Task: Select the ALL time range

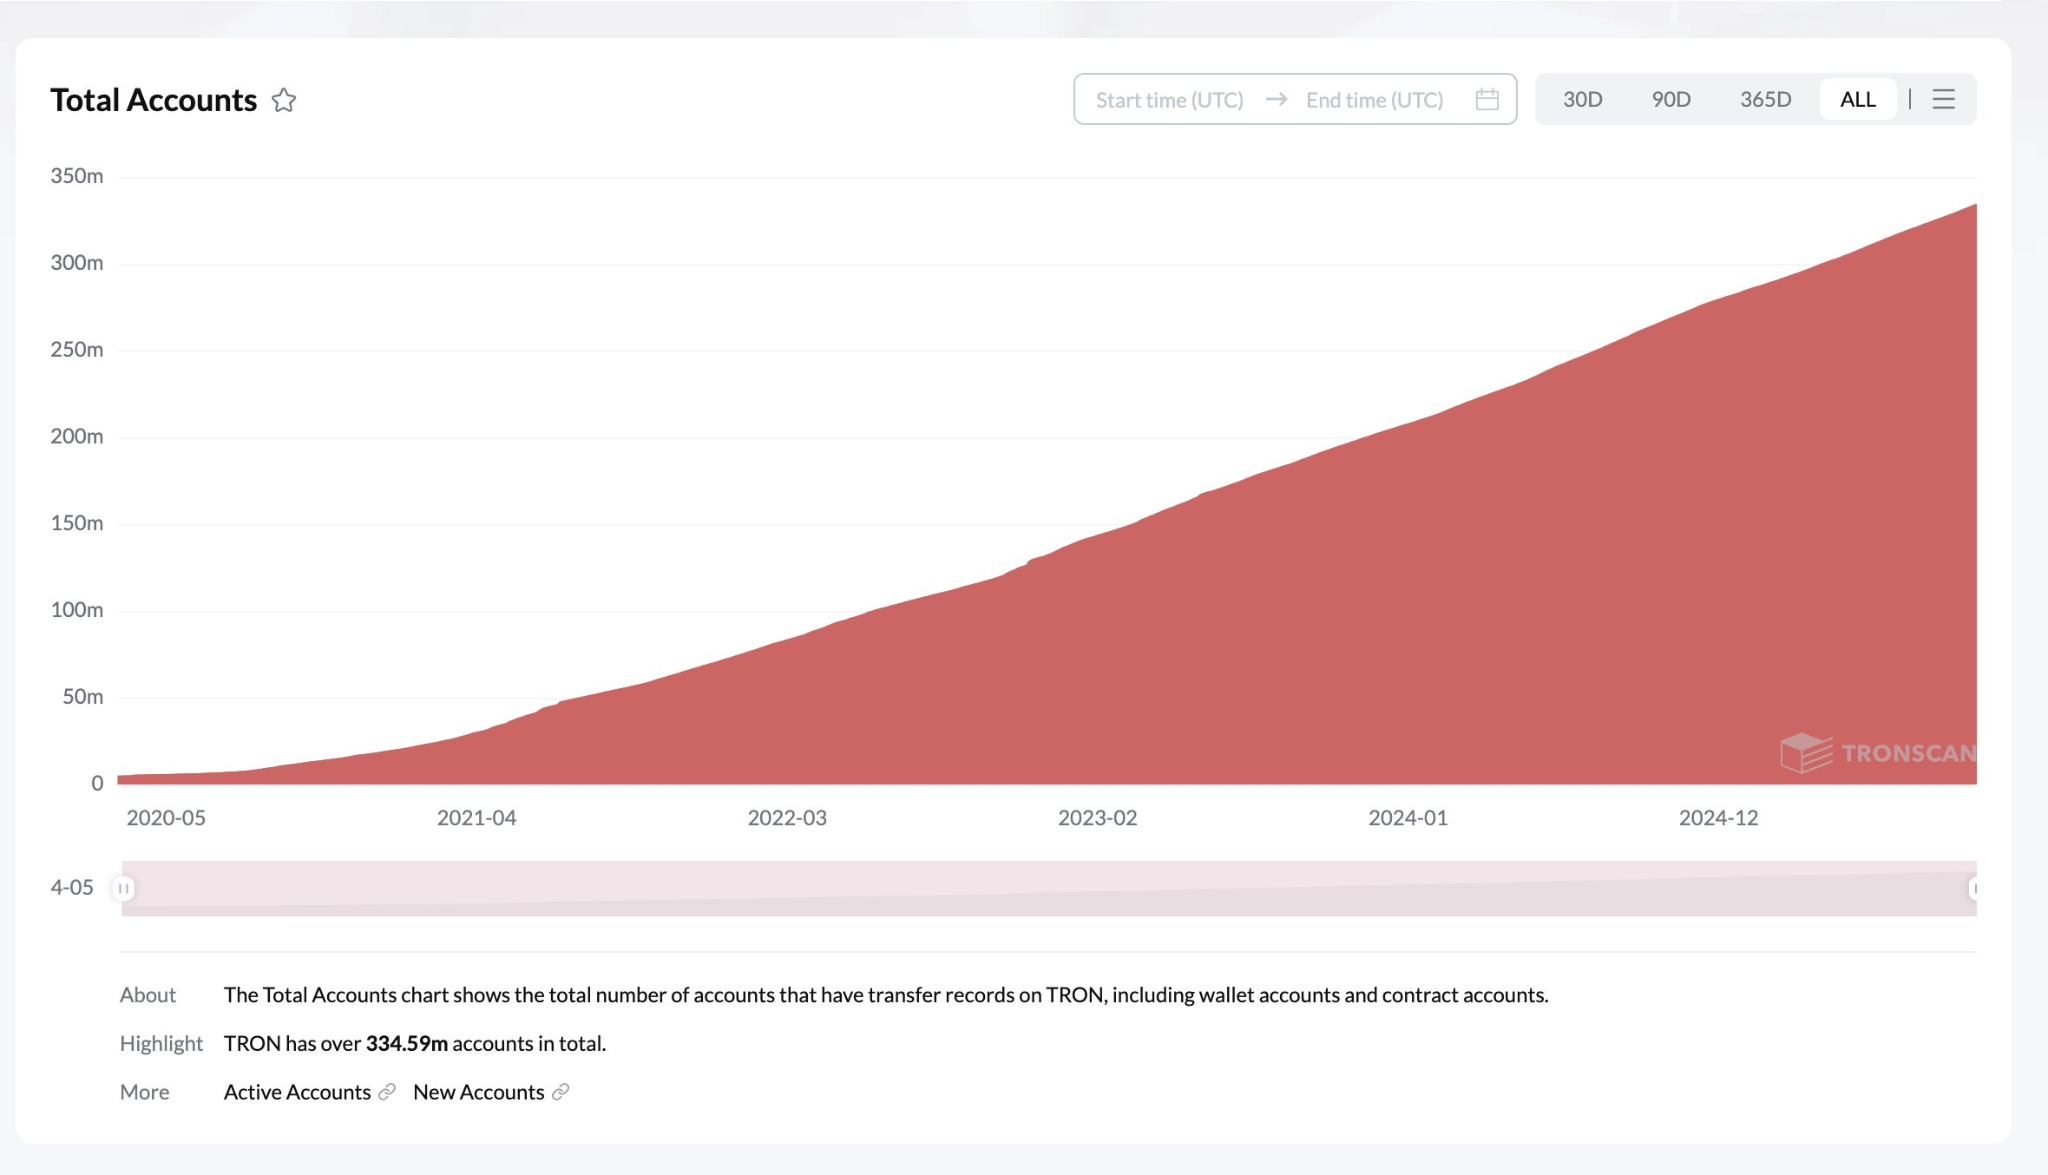Action: tap(1857, 99)
